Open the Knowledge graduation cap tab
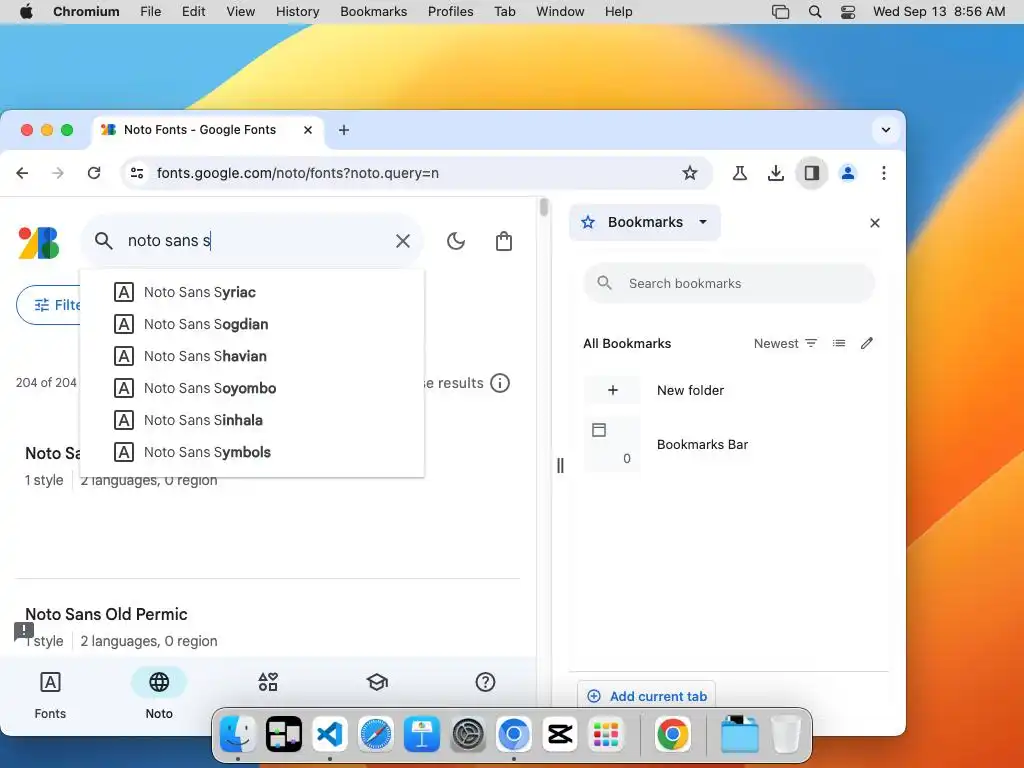Image resolution: width=1024 pixels, height=768 pixels. coord(377,682)
